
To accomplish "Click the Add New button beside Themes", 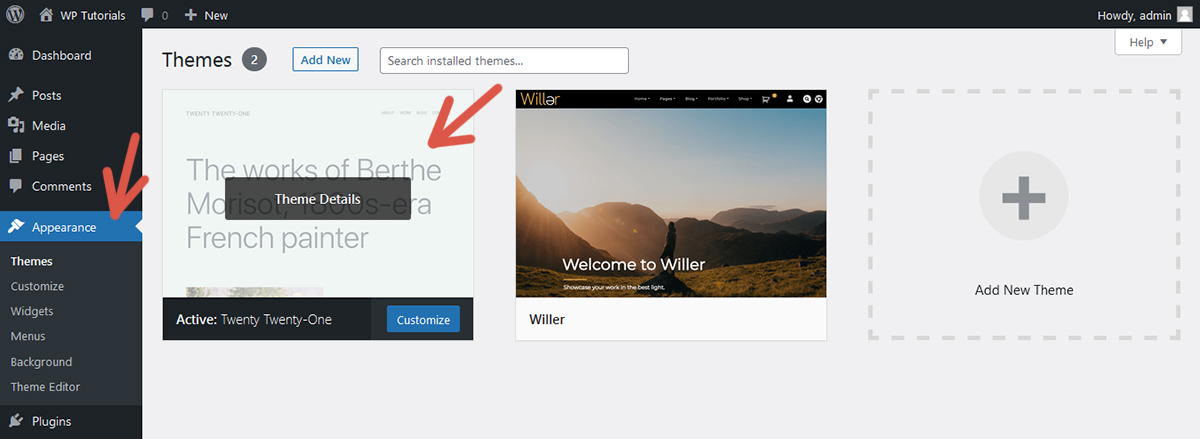I will [325, 60].
